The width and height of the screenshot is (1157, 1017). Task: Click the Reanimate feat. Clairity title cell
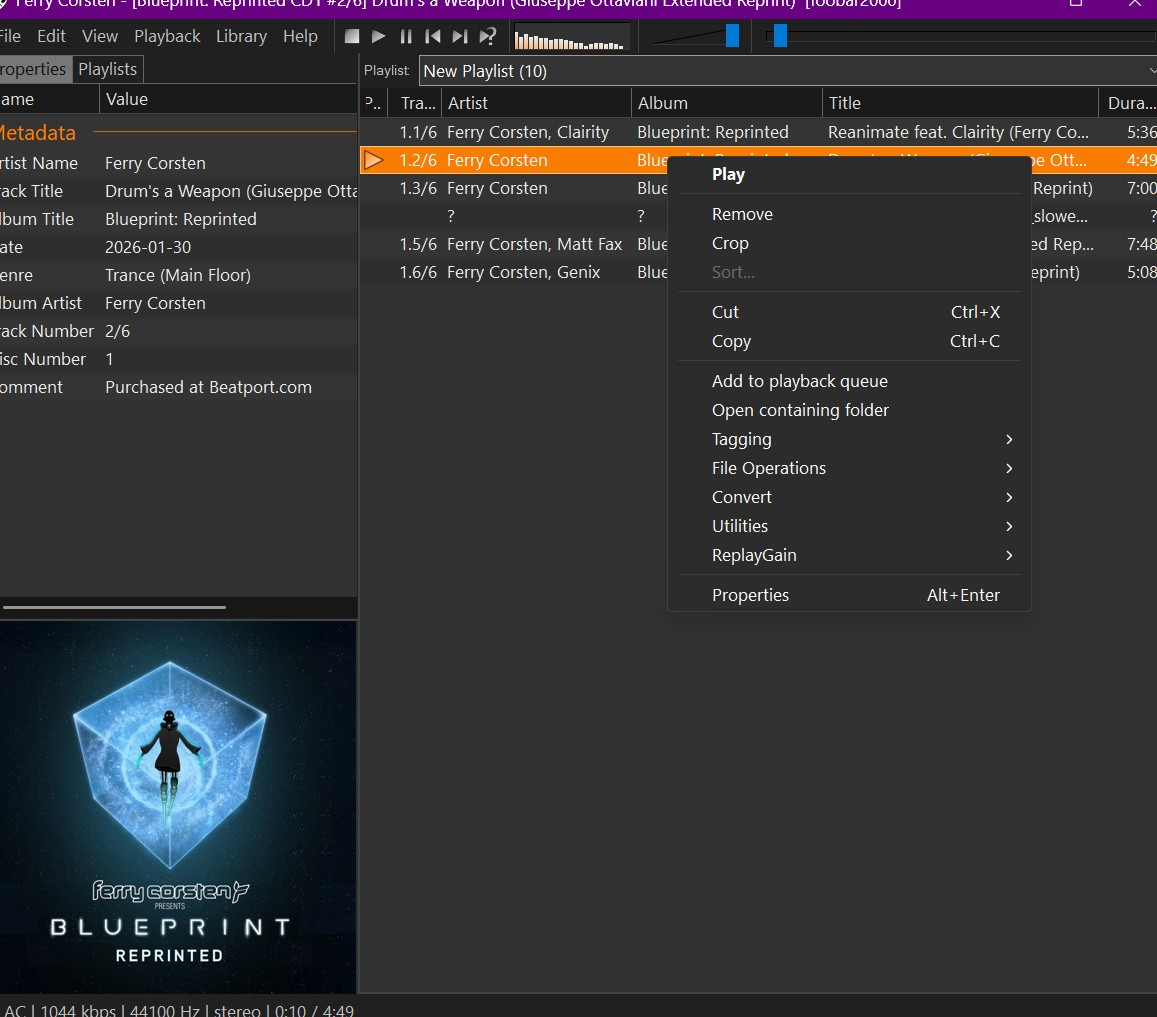click(958, 132)
